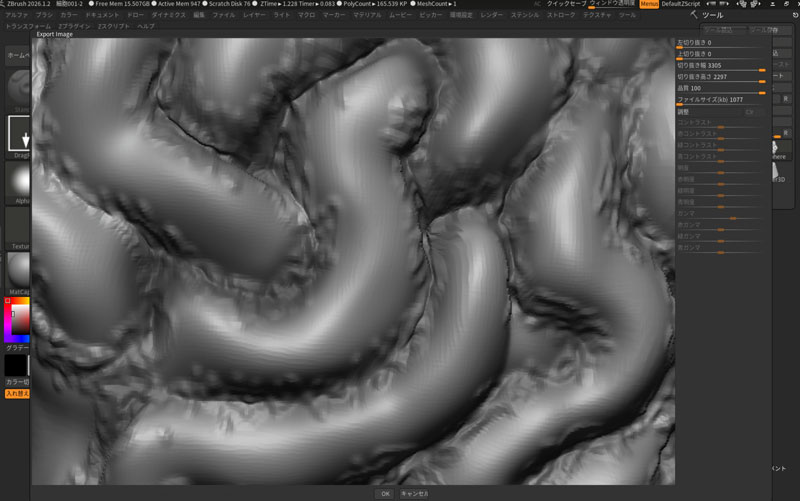Open the ダイナミクス menu
Image resolution: width=800 pixels, height=501 pixels.
coord(168,15)
